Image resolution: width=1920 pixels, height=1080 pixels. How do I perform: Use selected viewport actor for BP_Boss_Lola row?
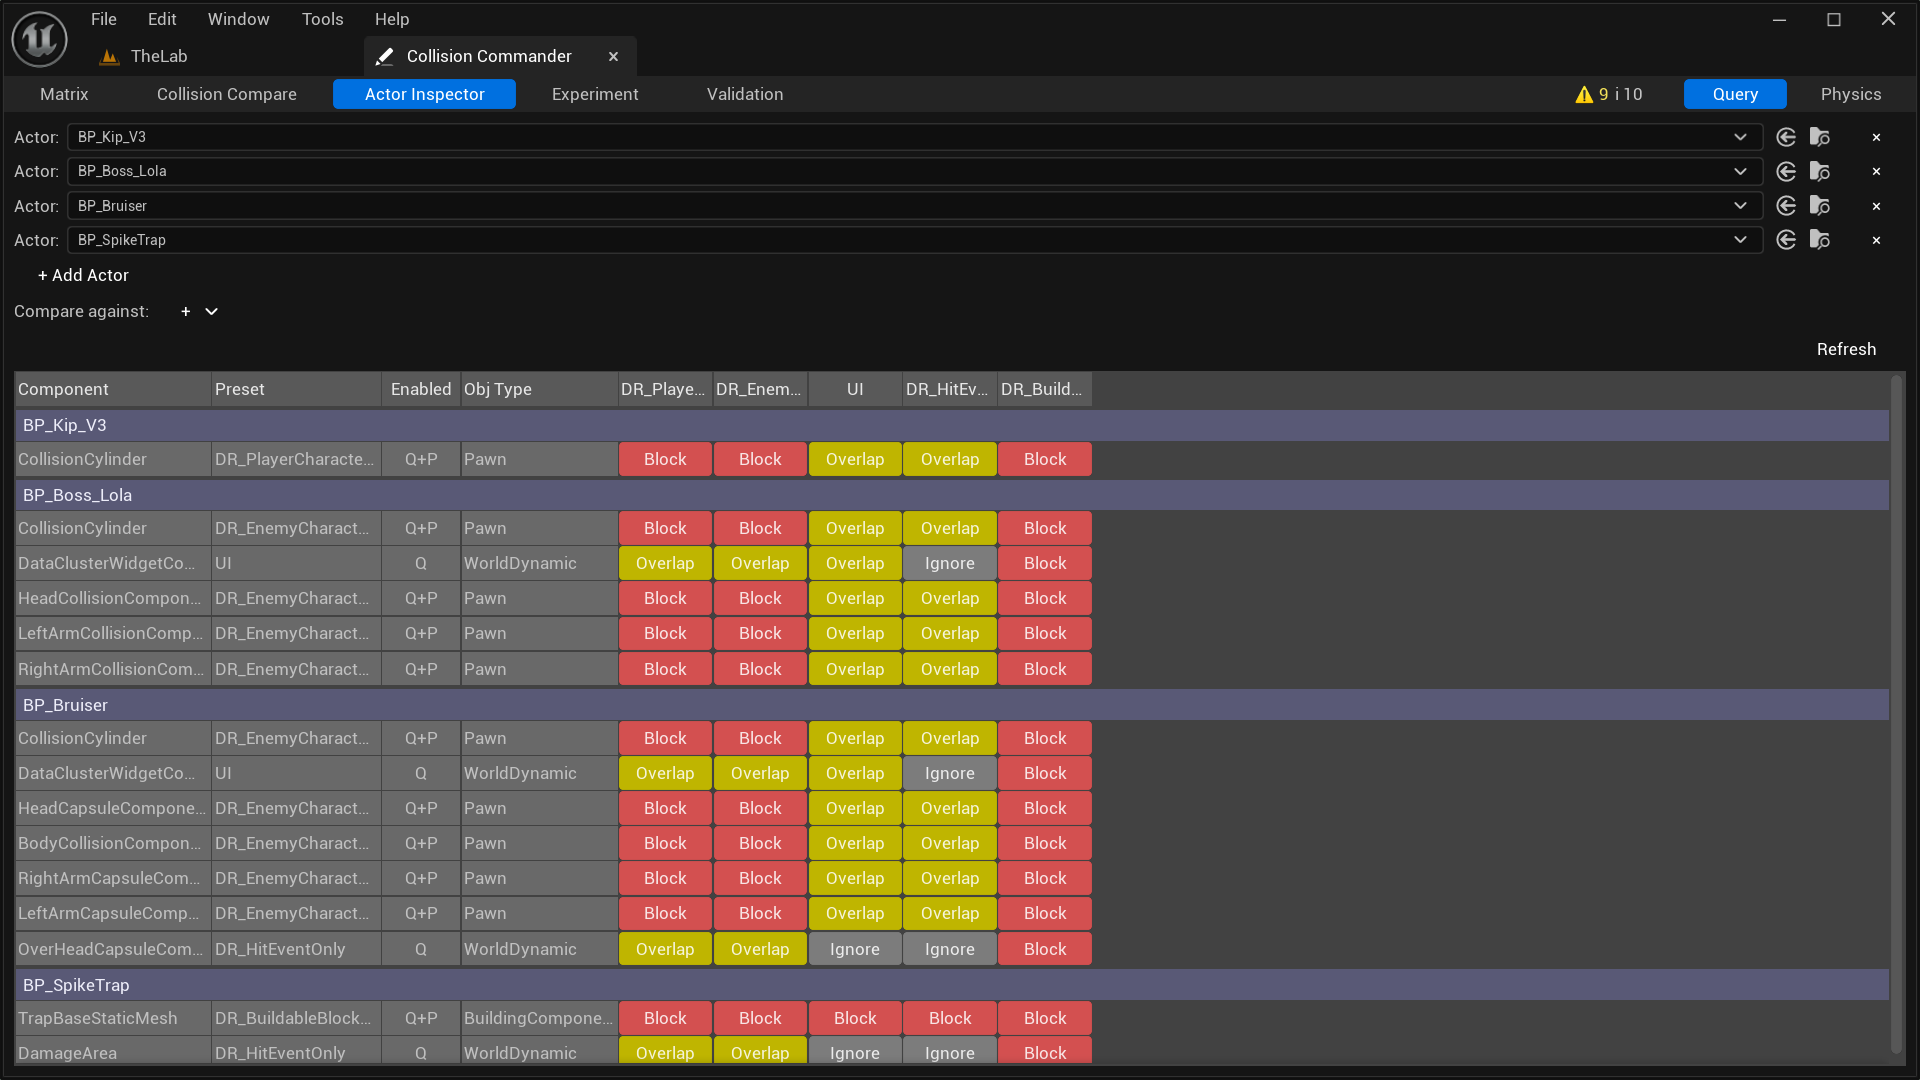1786,171
